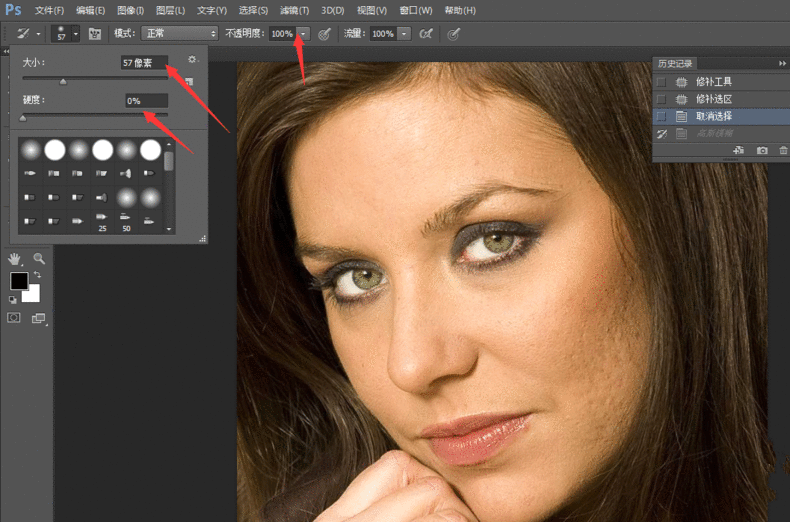Open brush preset picker gear menu
Image resolution: width=790 pixels, height=522 pixels.
pos(192,61)
